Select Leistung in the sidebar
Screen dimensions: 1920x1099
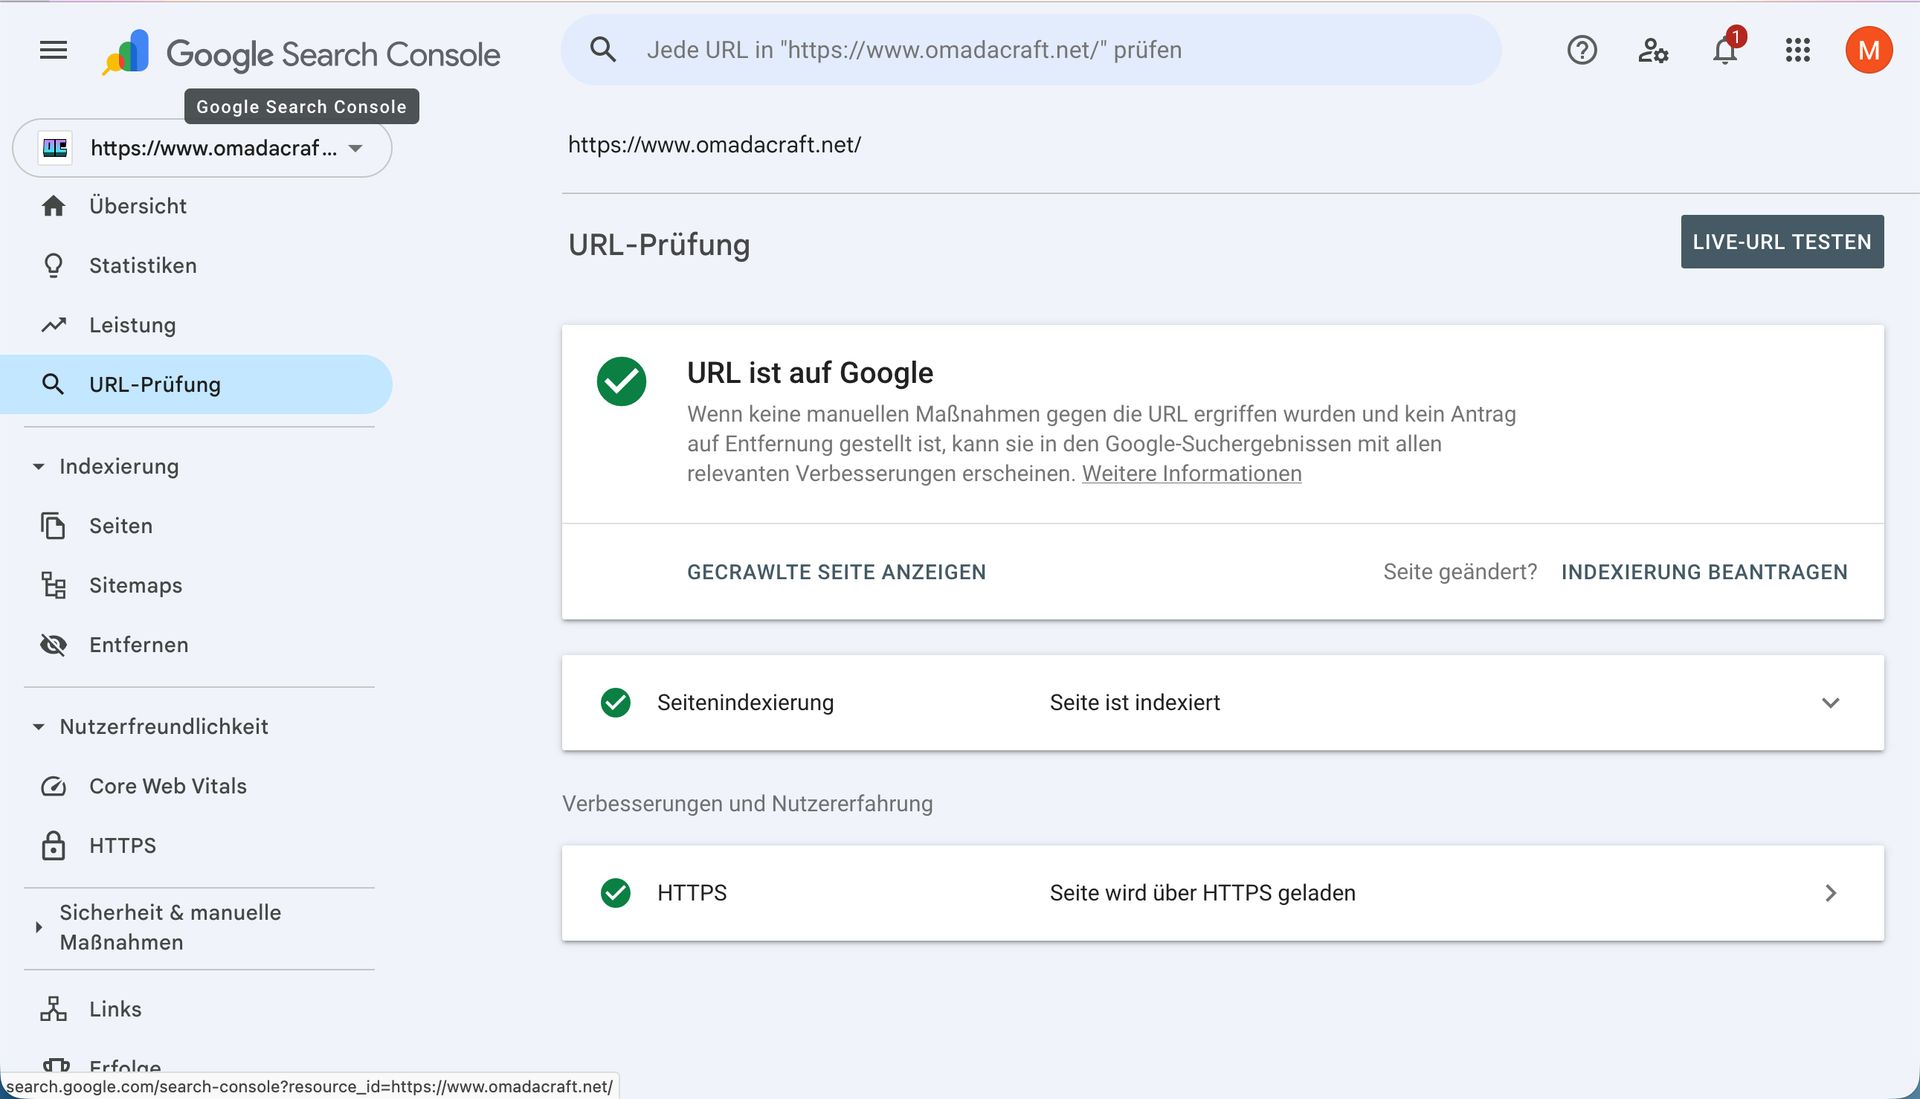point(132,325)
